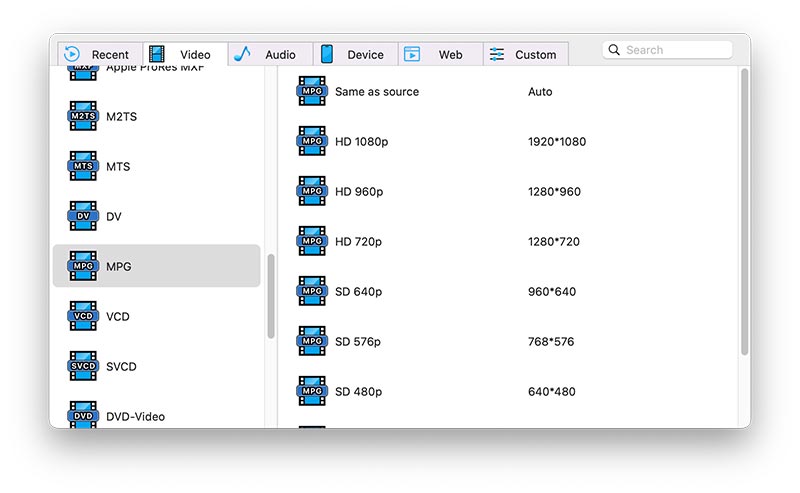Open the Device tab

pyautogui.click(x=356, y=54)
